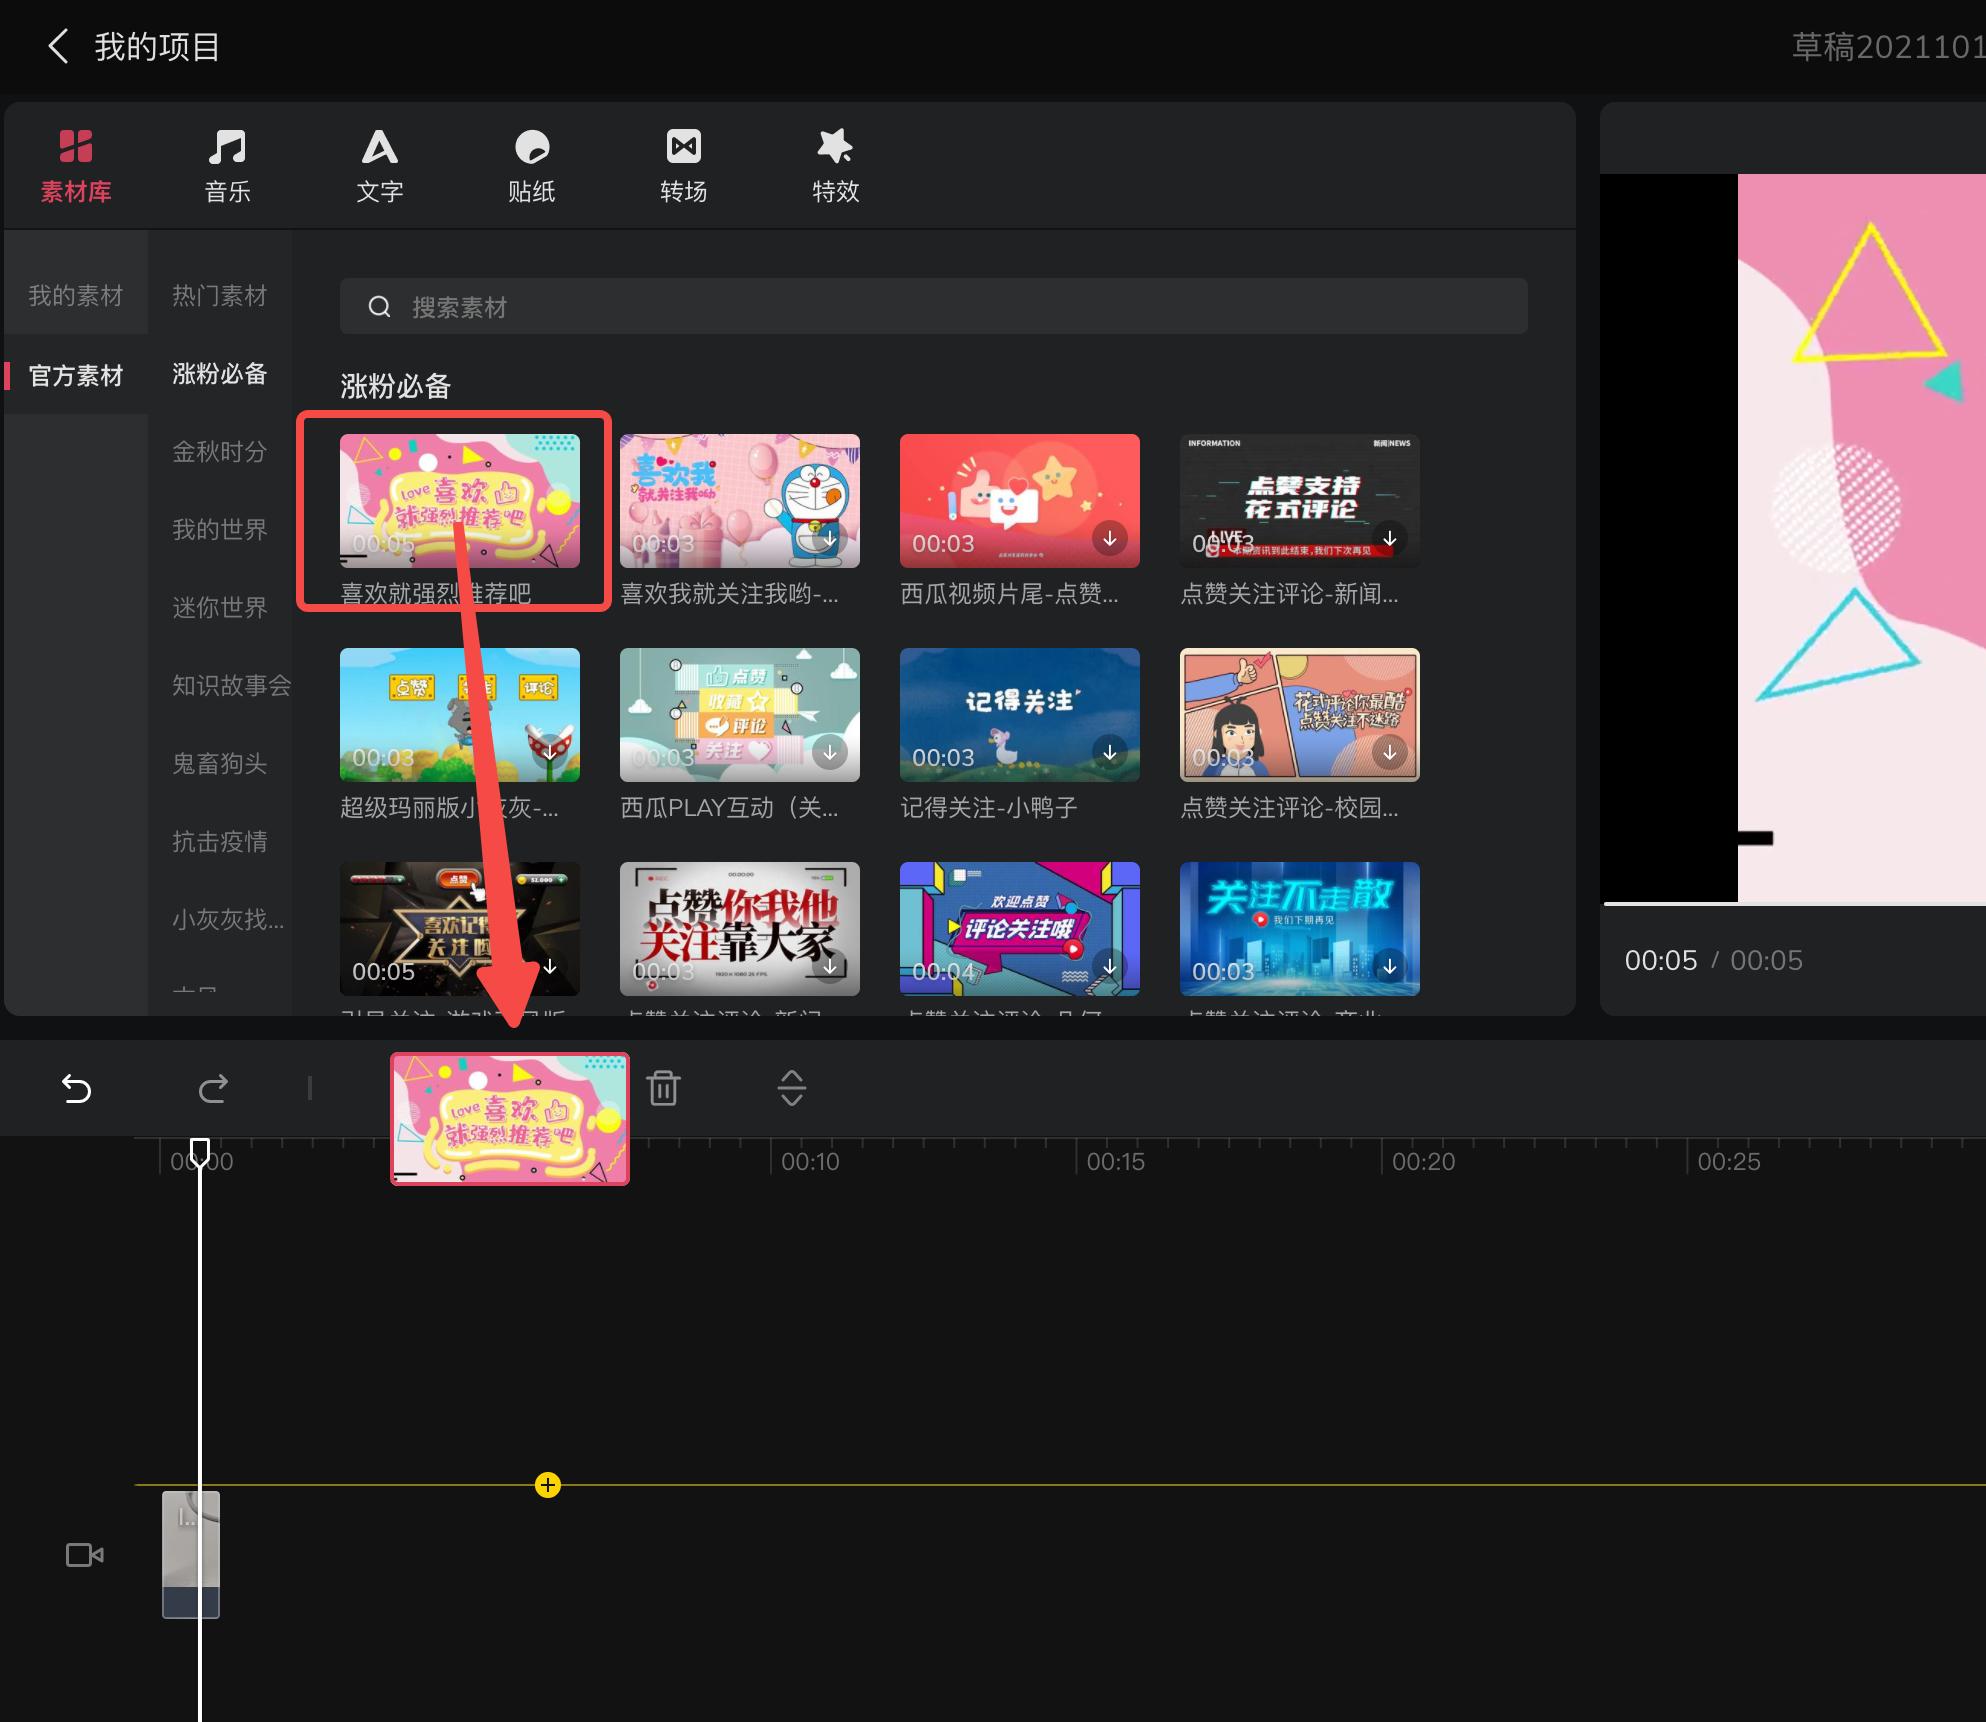This screenshot has width=1986, height=1722.
Task: Click the redo arrow icon
Action: click(x=213, y=1087)
